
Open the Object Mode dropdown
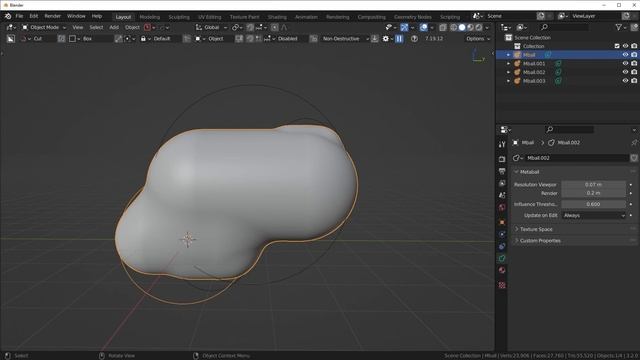(x=44, y=27)
